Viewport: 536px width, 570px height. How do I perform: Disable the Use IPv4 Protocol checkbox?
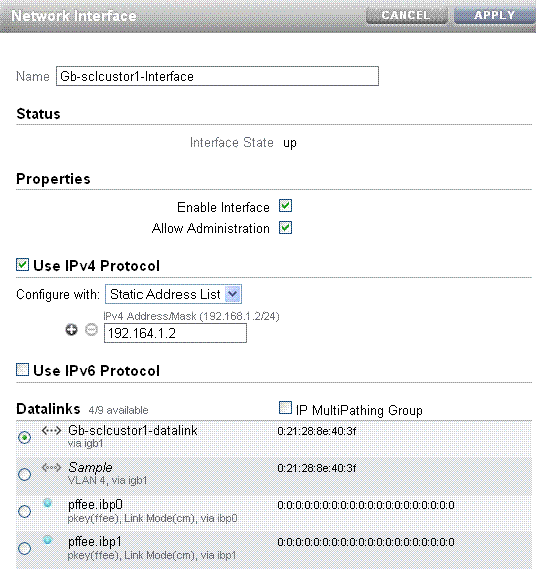click(x=23, y=265)
